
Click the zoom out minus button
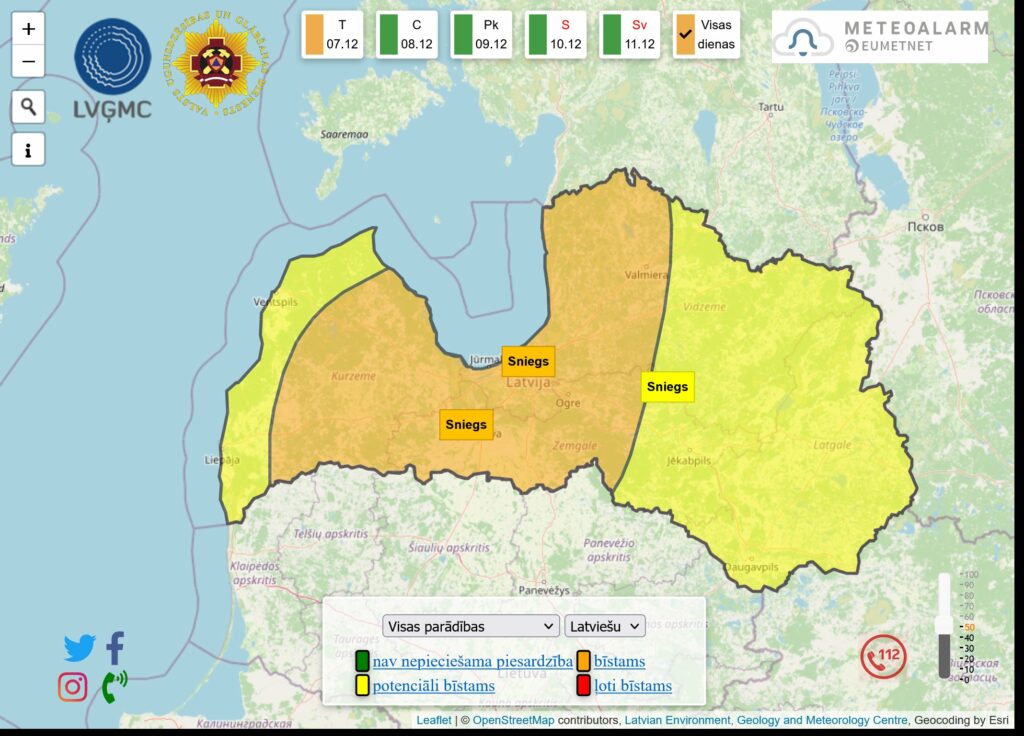click(28, 61)
